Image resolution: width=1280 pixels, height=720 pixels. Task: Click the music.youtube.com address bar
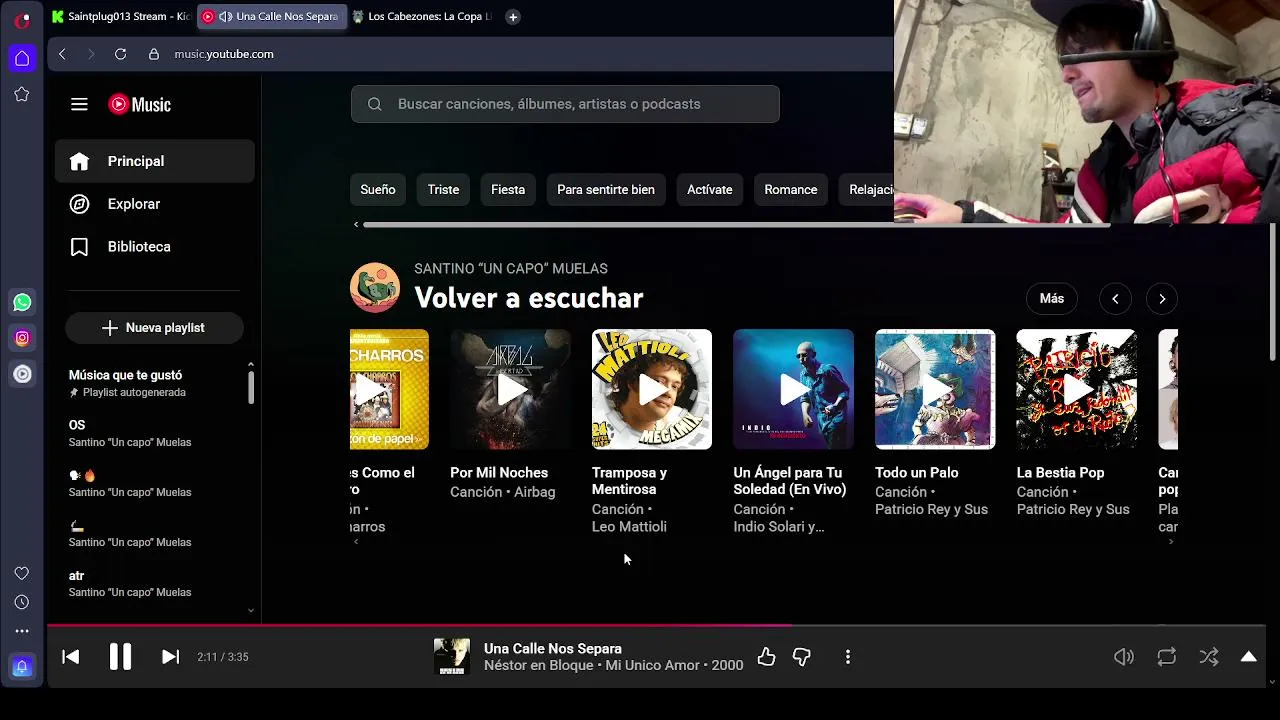tap(224, 54)
